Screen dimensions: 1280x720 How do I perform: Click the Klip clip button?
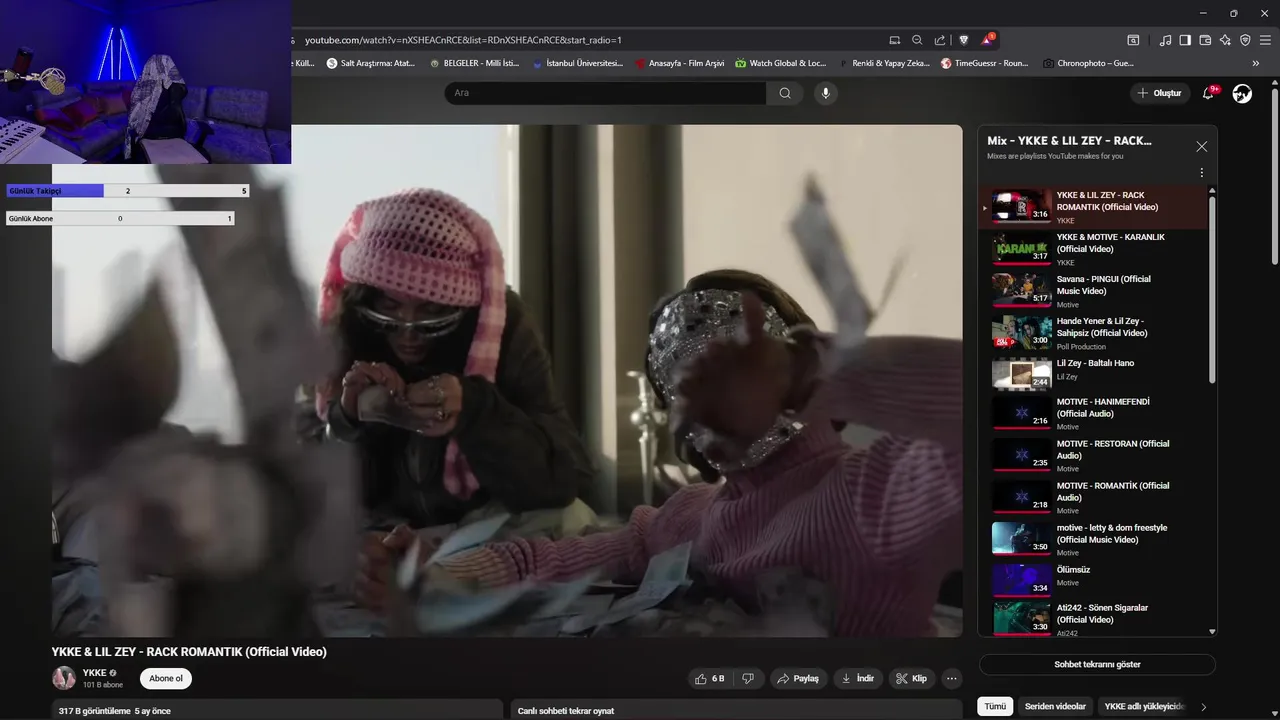point(911,678)
